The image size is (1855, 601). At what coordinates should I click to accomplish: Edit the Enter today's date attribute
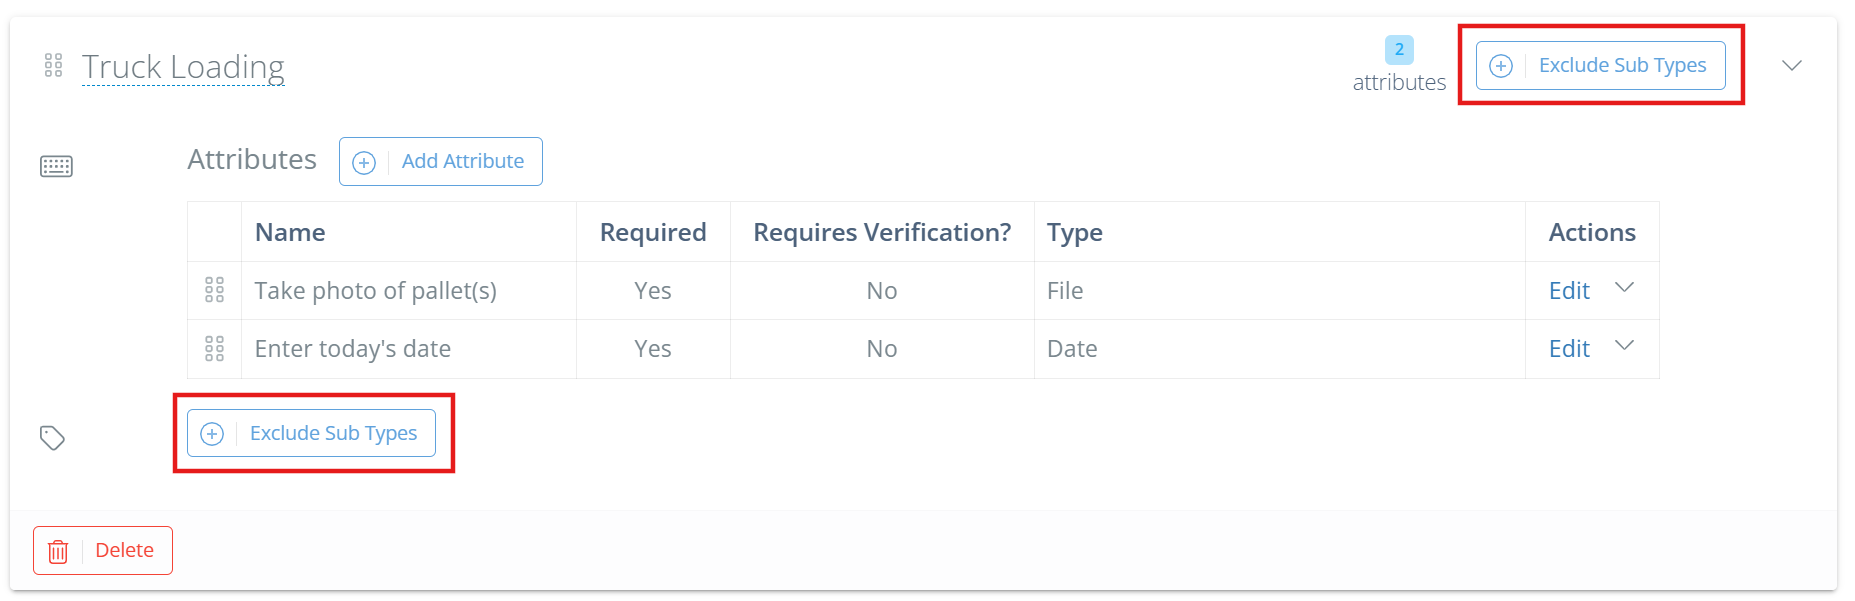tap(1569, 349)
